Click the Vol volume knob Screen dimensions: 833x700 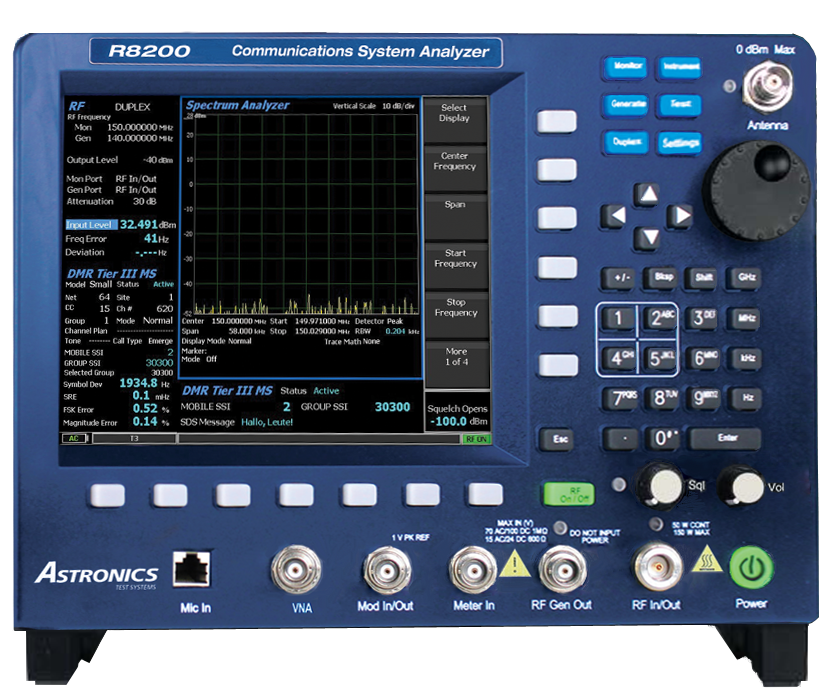click(x=746, y=488)
